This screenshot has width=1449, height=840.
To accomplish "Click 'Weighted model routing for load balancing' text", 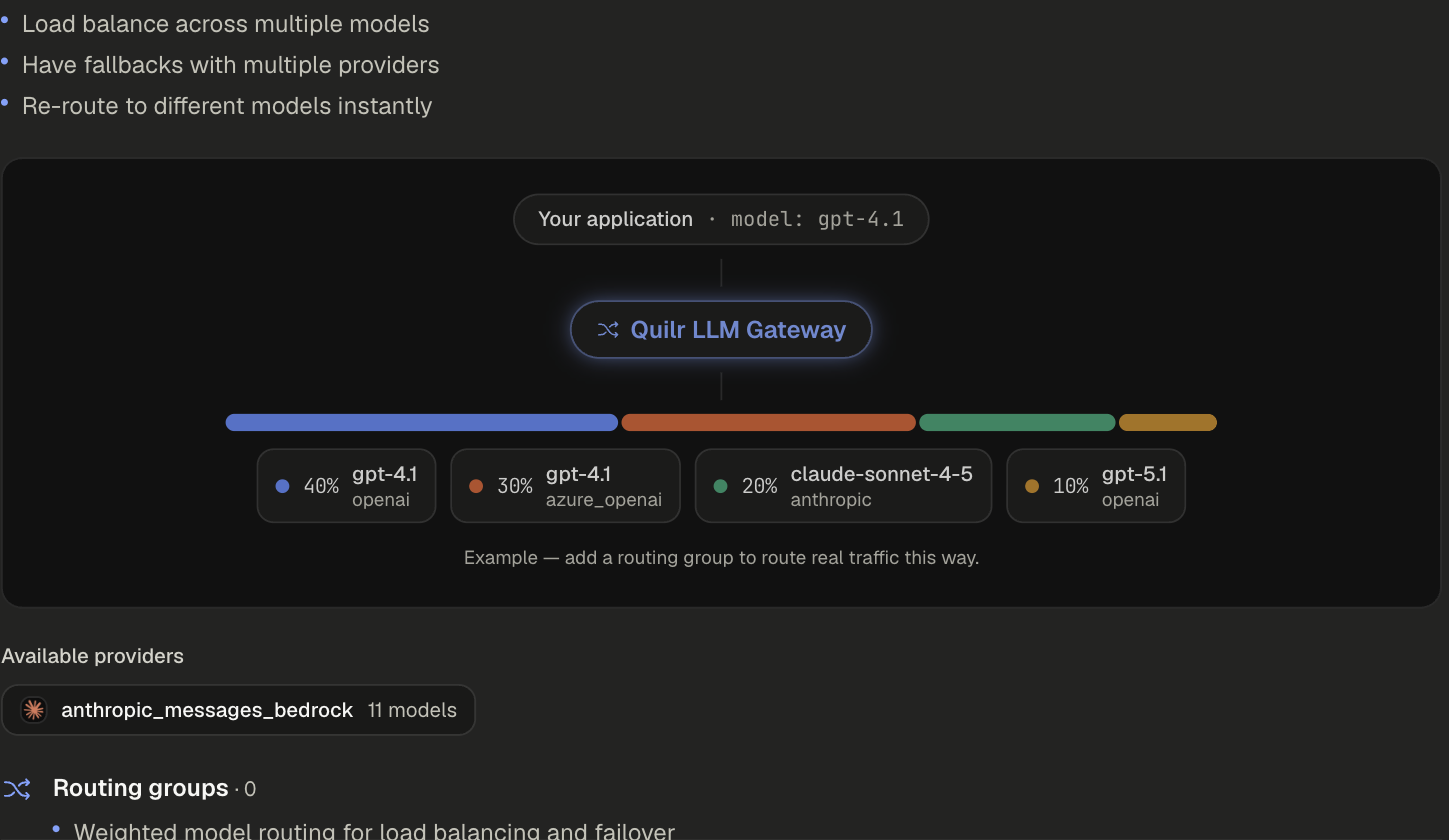I will point(374,831).
